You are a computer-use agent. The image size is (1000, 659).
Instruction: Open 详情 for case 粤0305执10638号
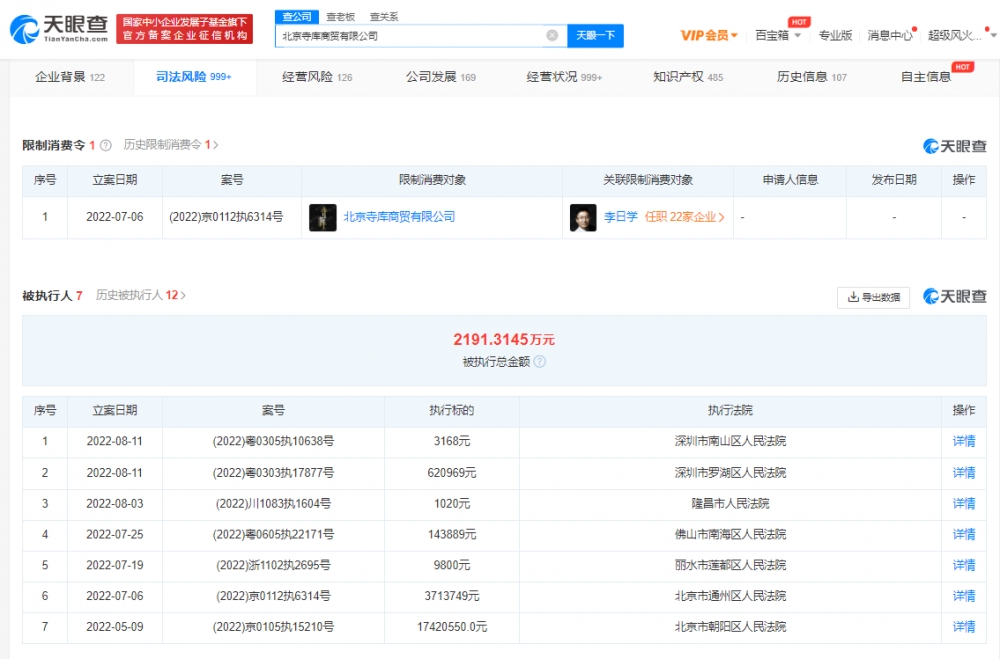964,441
